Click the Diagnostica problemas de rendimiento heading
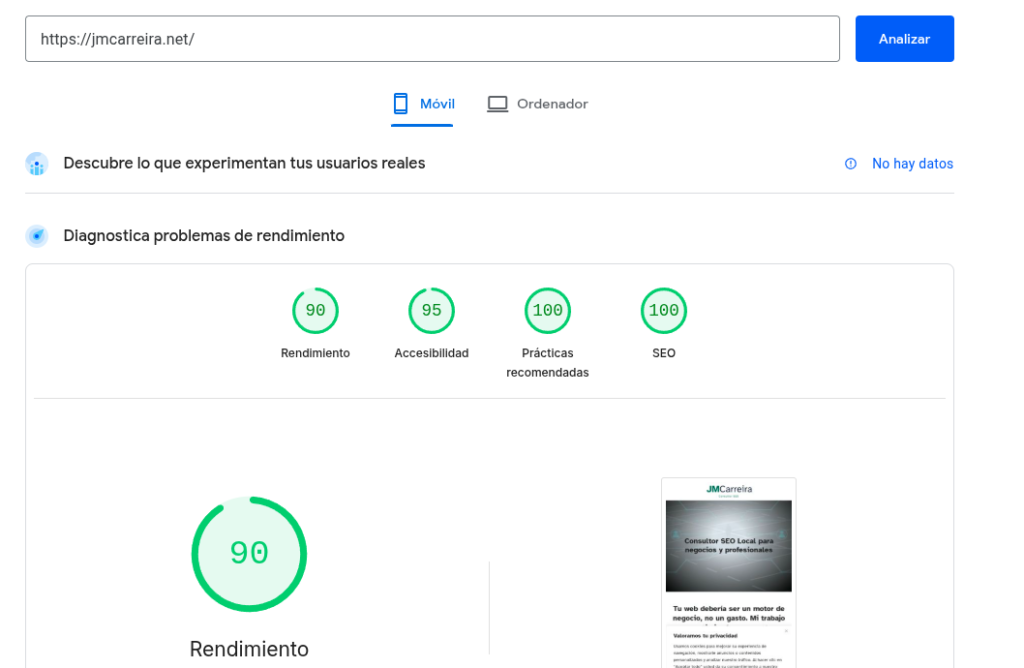Viewport: 1024px width, 668px height. point(203,236)
